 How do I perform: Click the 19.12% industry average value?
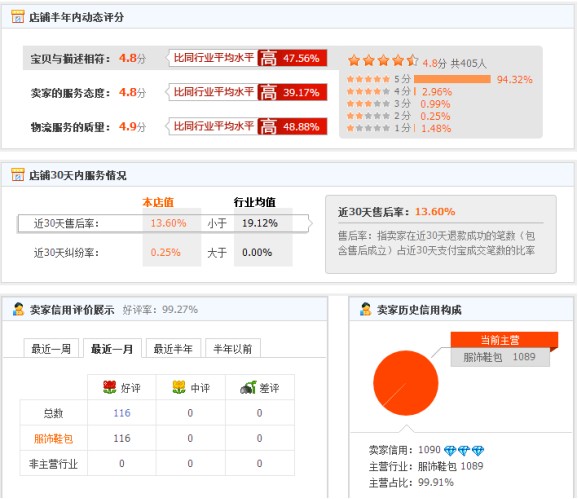(x=260, y=223)
